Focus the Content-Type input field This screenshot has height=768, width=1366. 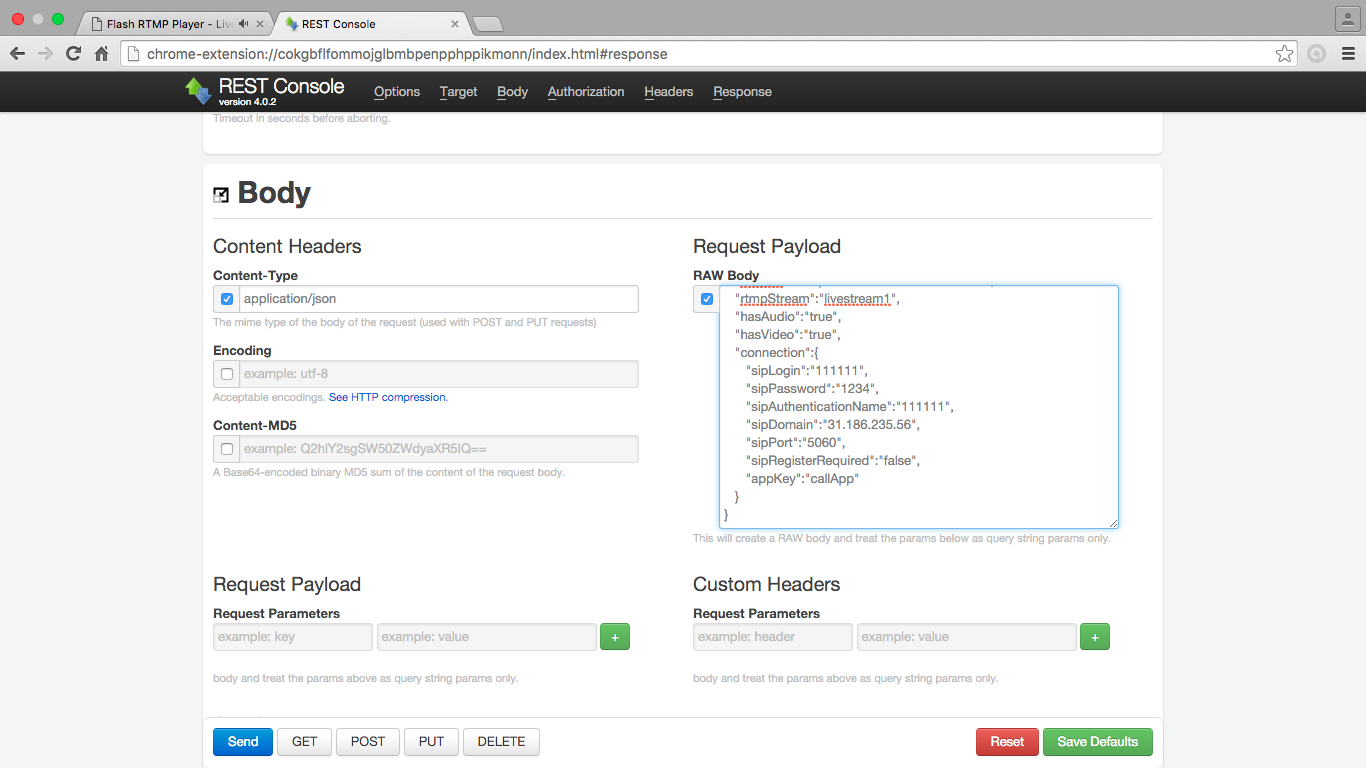pos(438,299)
